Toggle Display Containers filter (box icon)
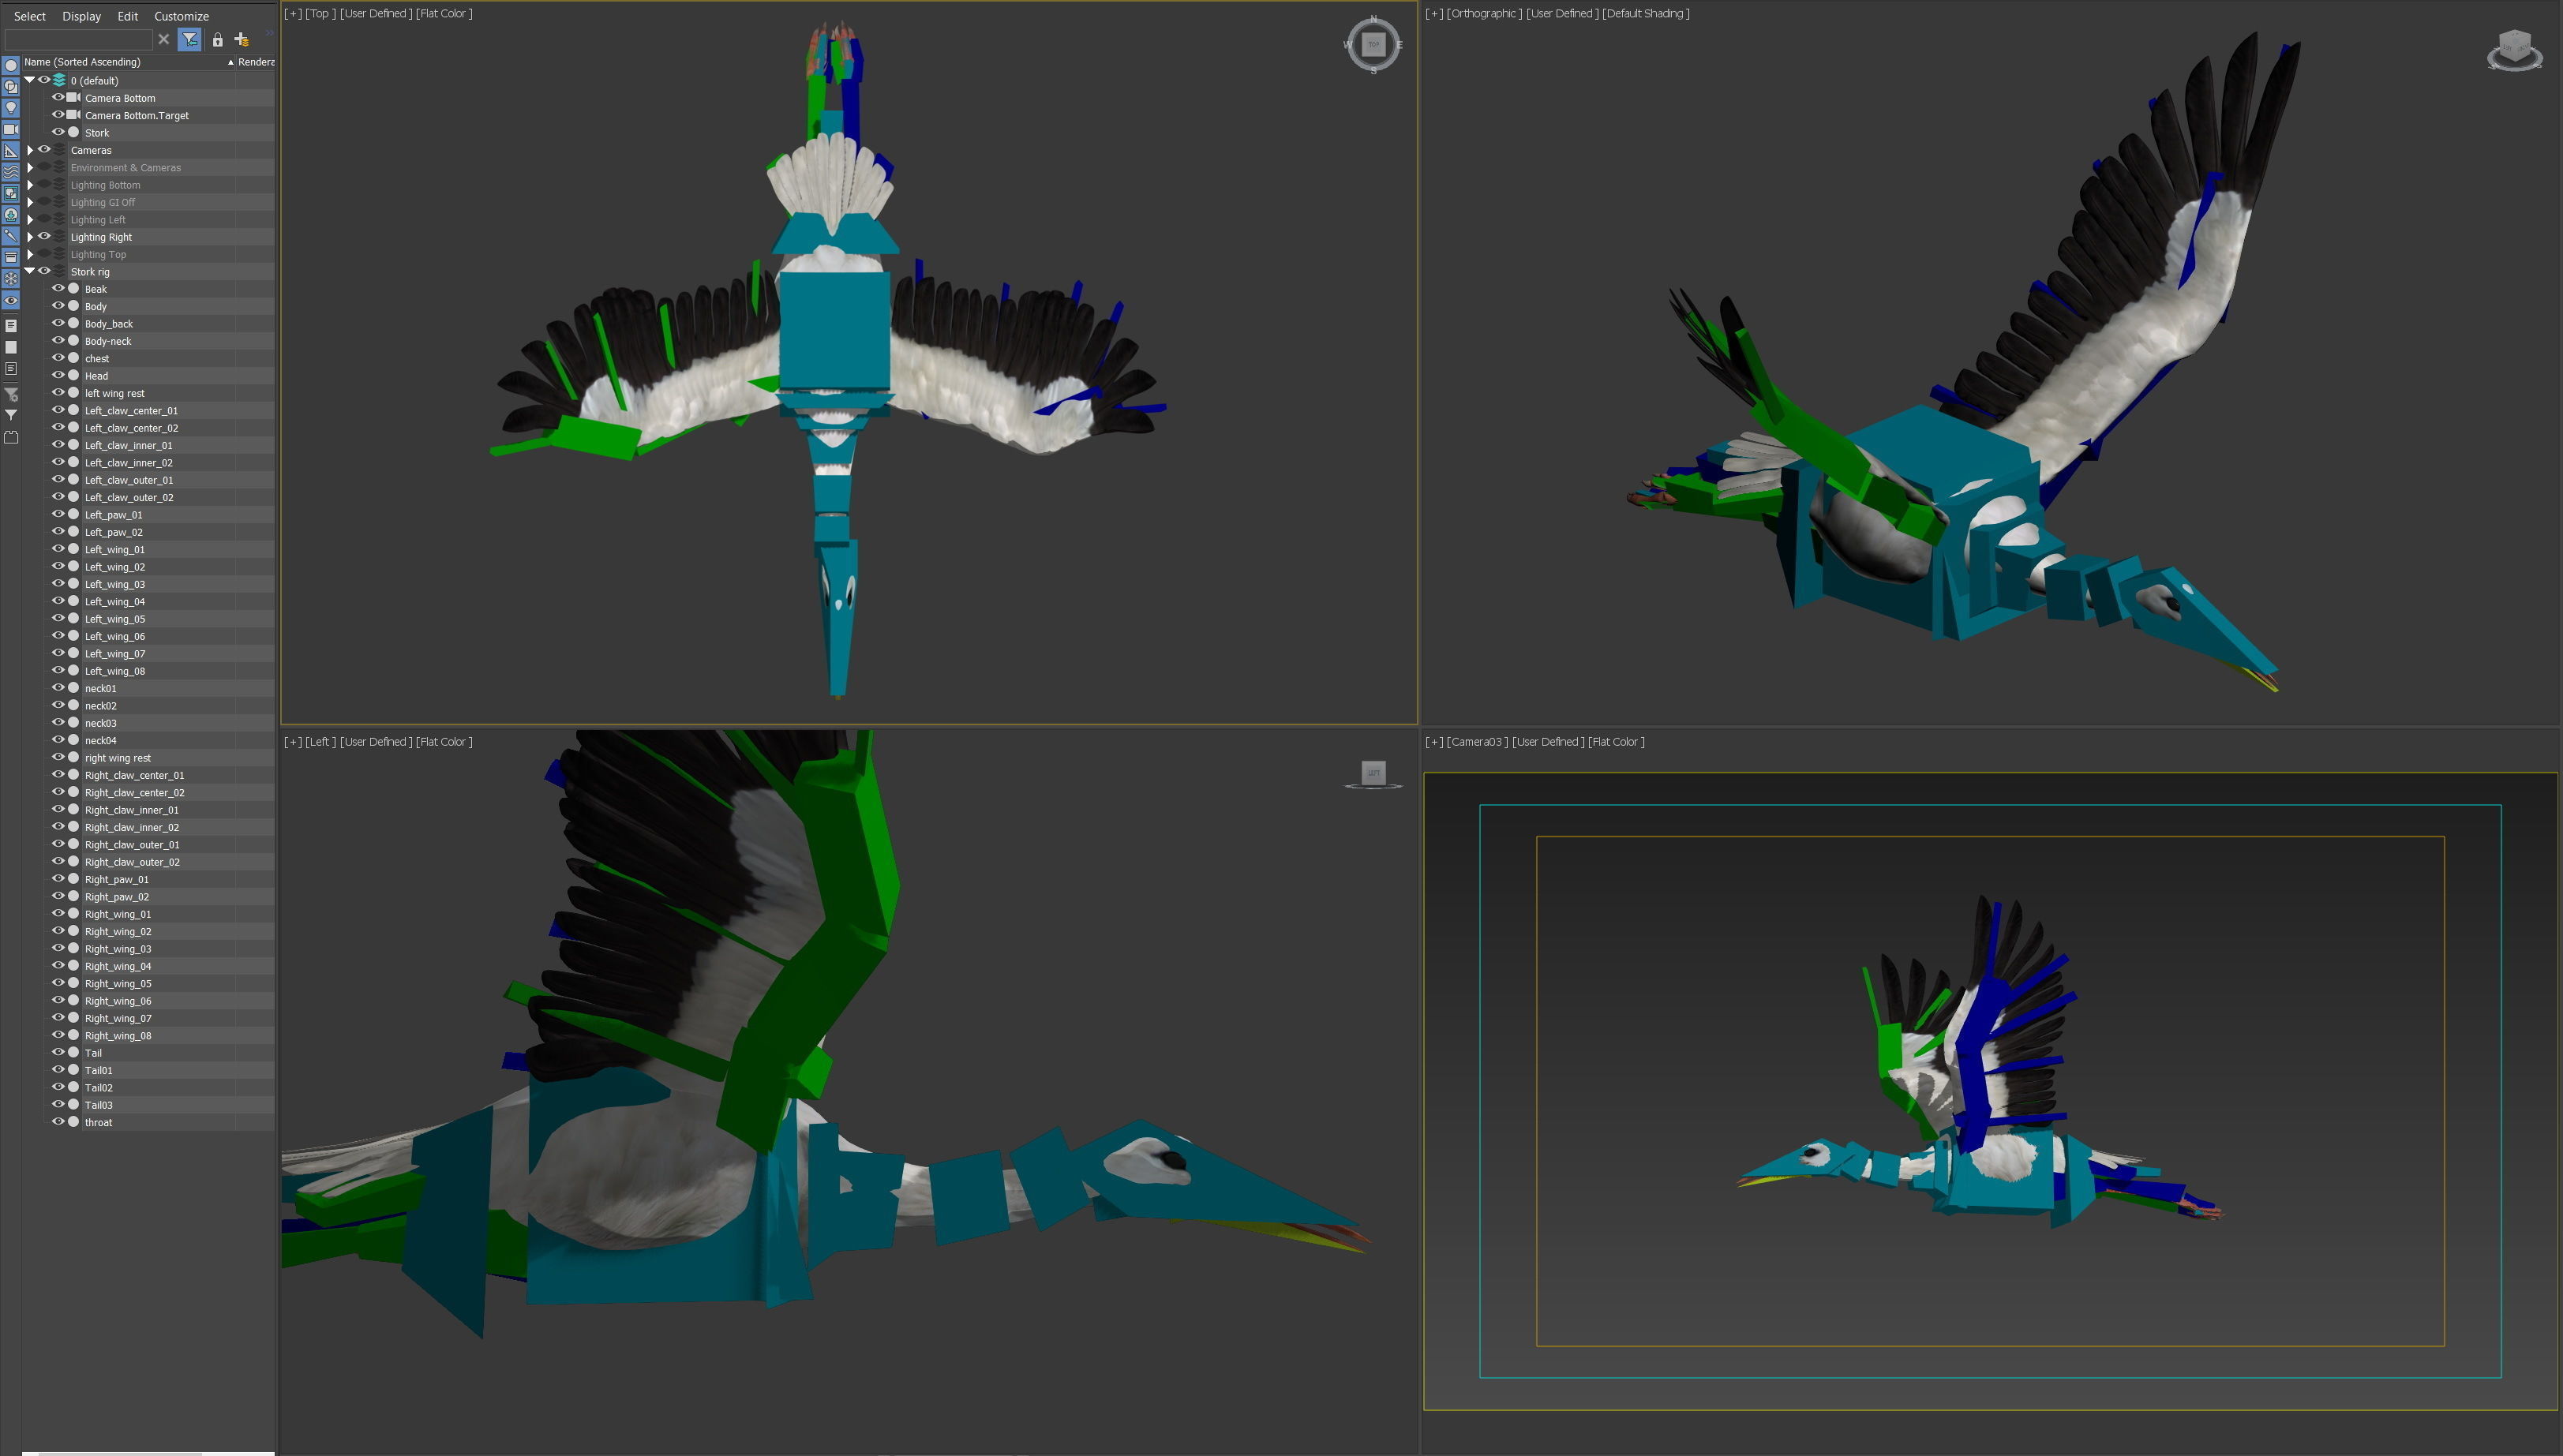 tap(11, 257)
